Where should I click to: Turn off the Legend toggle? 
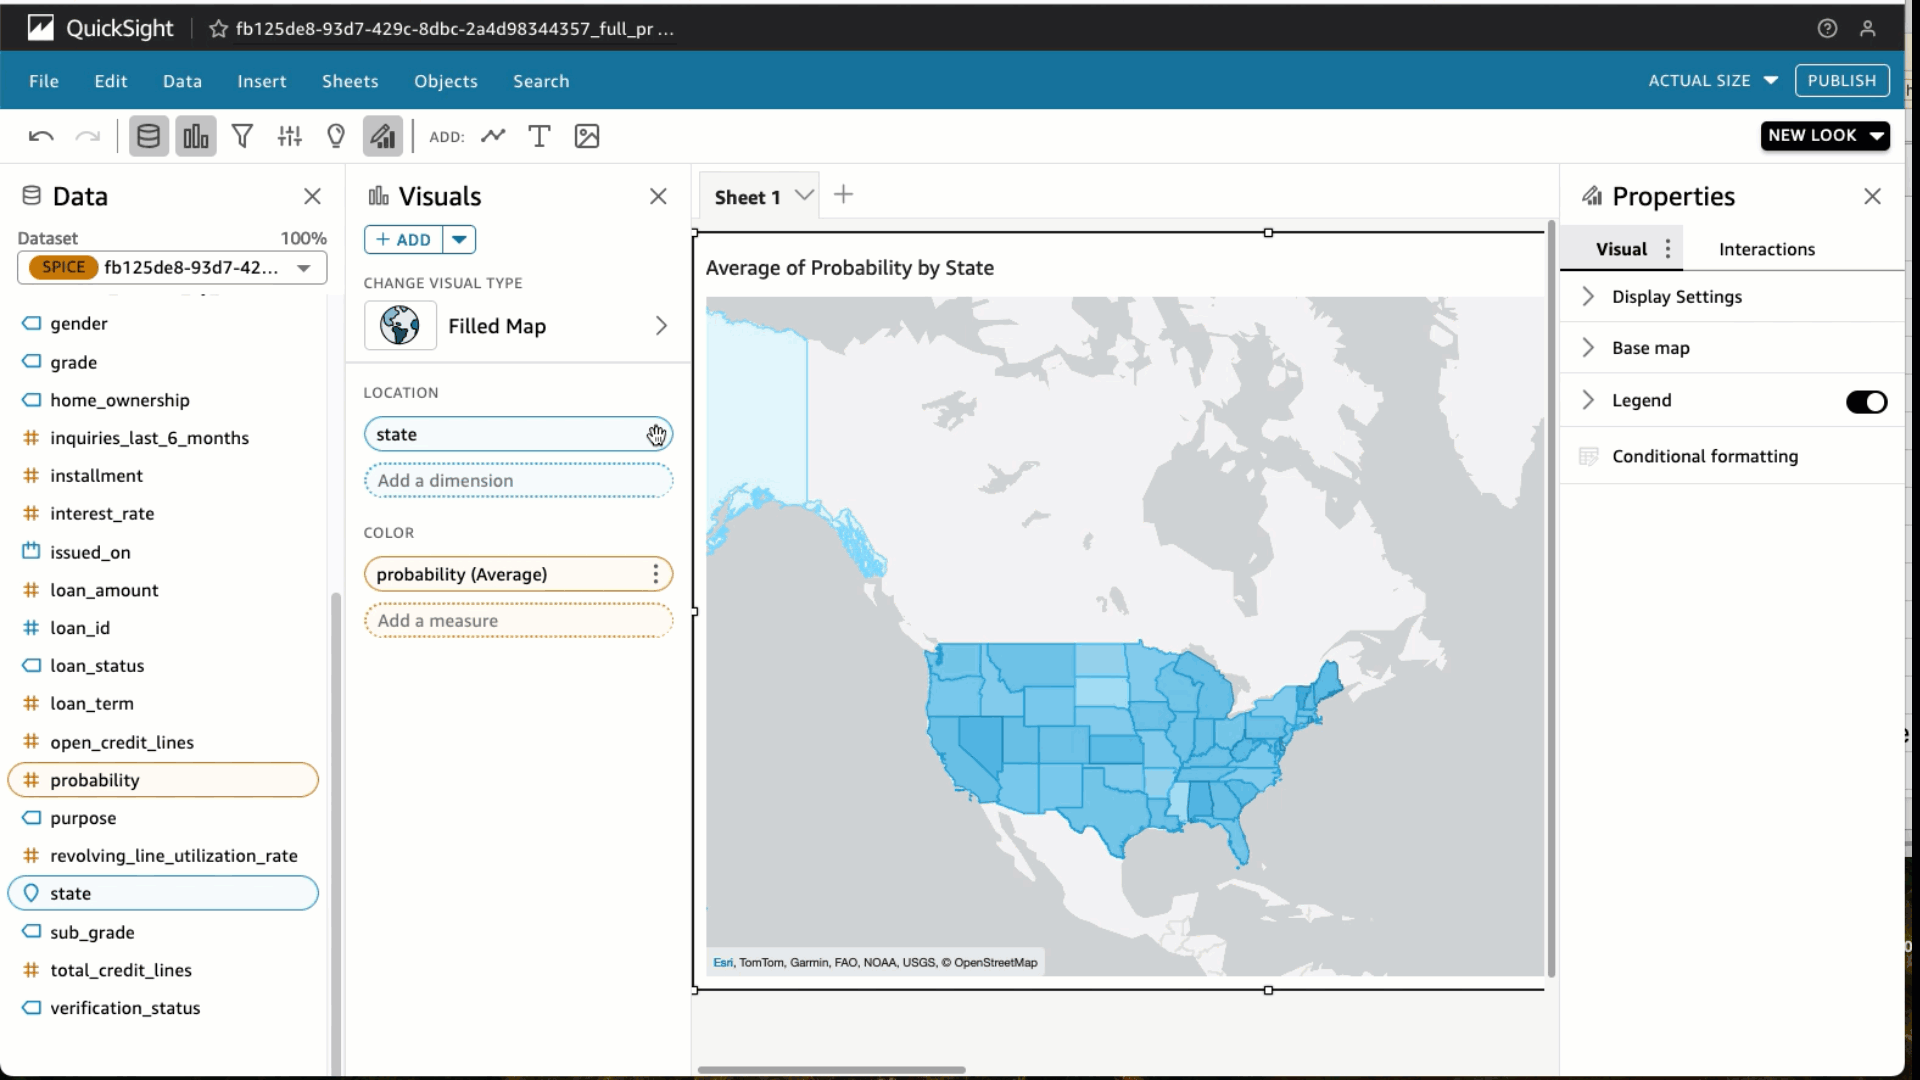point(1866,401)
